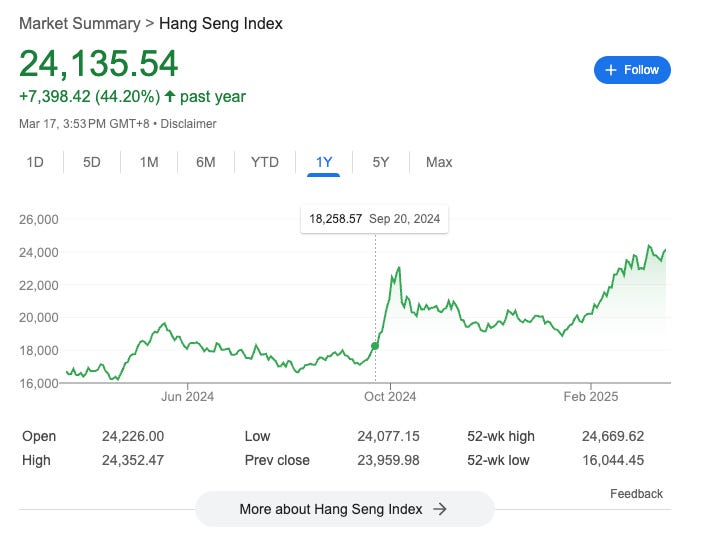Click the Oct 2024 axis label
This screenshot has height=548, width=708.
pos(390,396)
